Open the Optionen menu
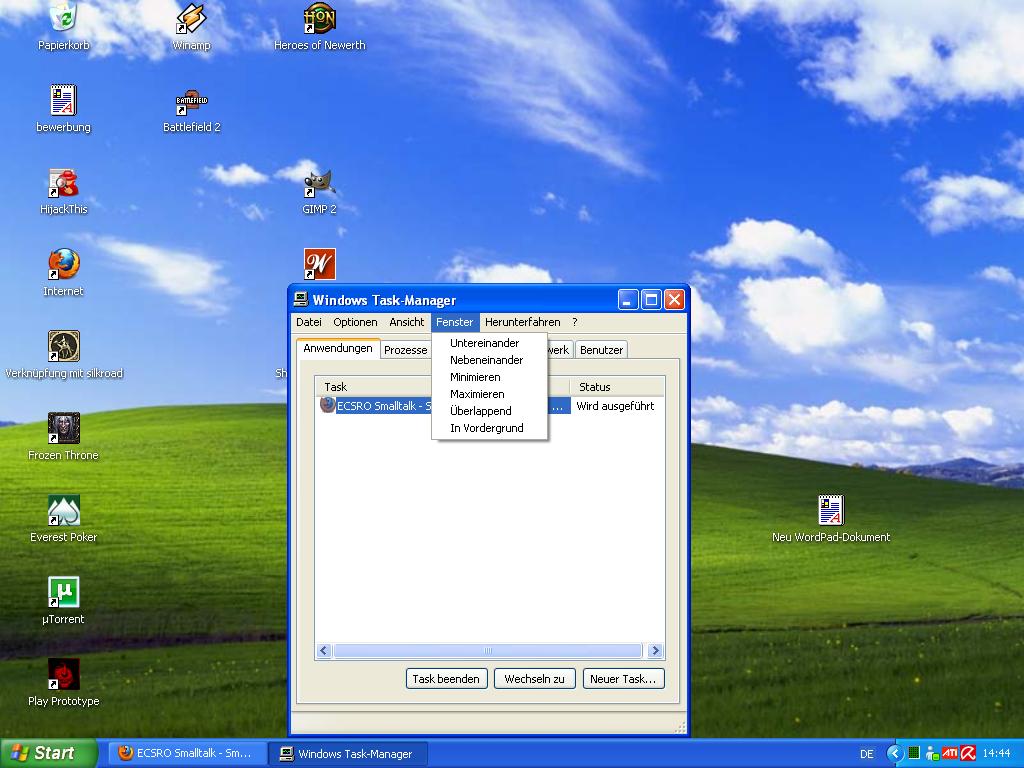This screenshot has height=768, width=1024. [355, 322]
